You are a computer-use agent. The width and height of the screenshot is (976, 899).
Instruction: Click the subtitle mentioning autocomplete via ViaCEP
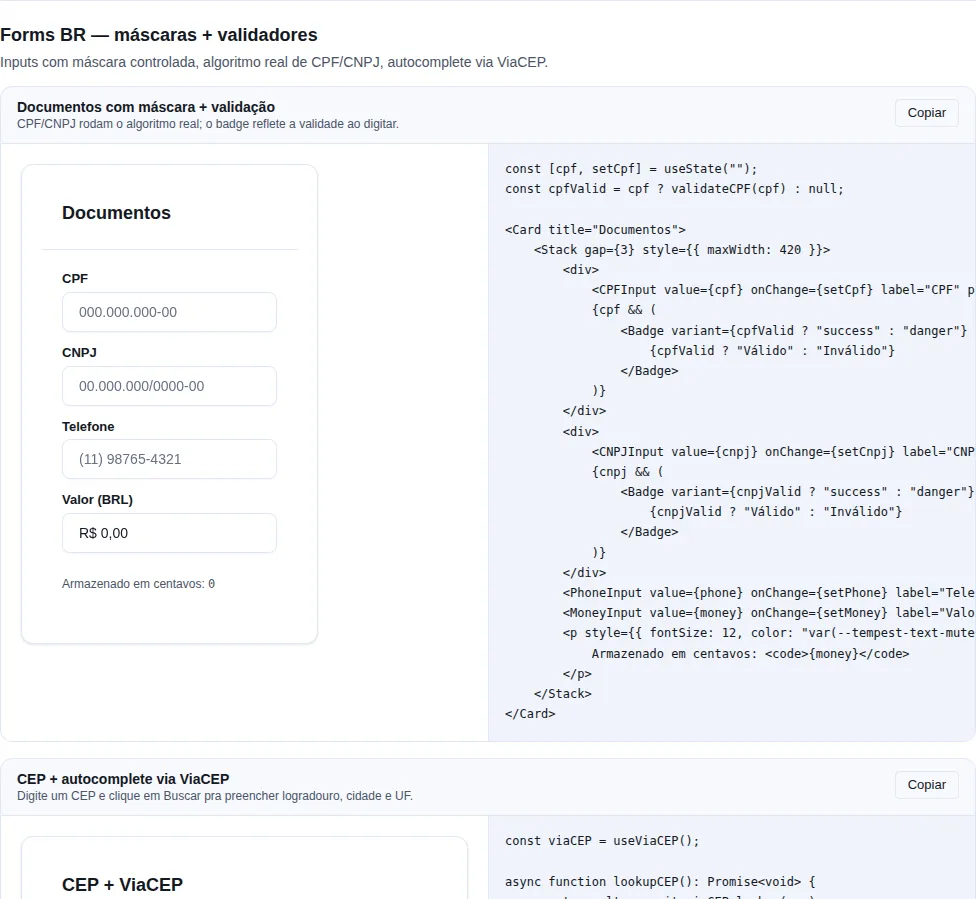click(274, 62)
